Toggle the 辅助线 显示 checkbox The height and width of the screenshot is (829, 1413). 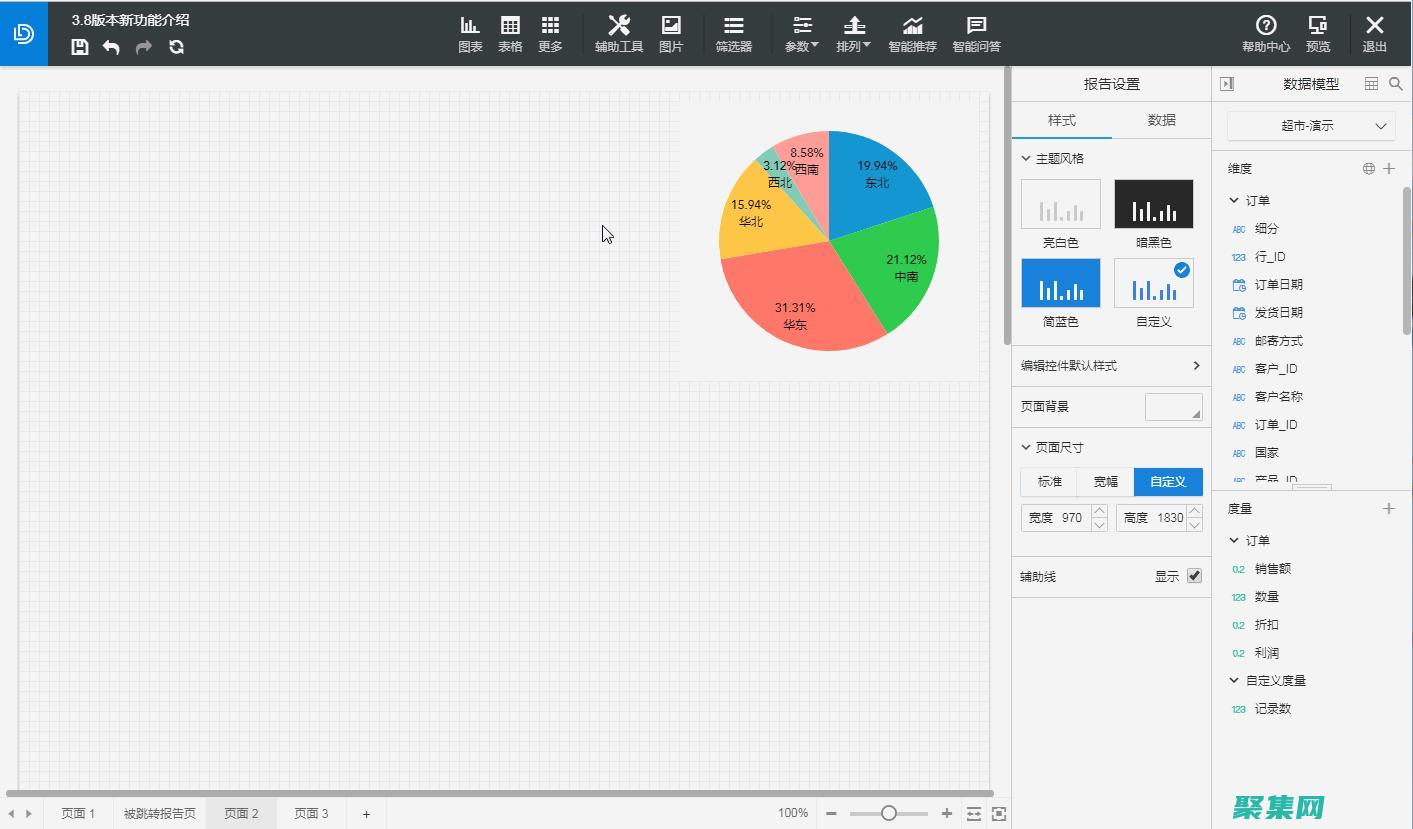pyautogui.click(x=1194, y=576)
